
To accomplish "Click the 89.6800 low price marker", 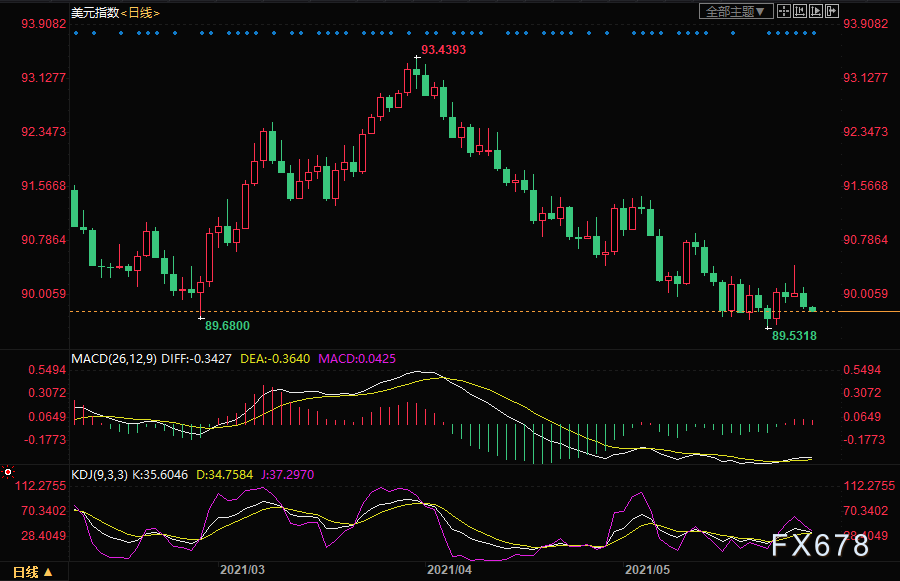I will [x=227, y=326].
